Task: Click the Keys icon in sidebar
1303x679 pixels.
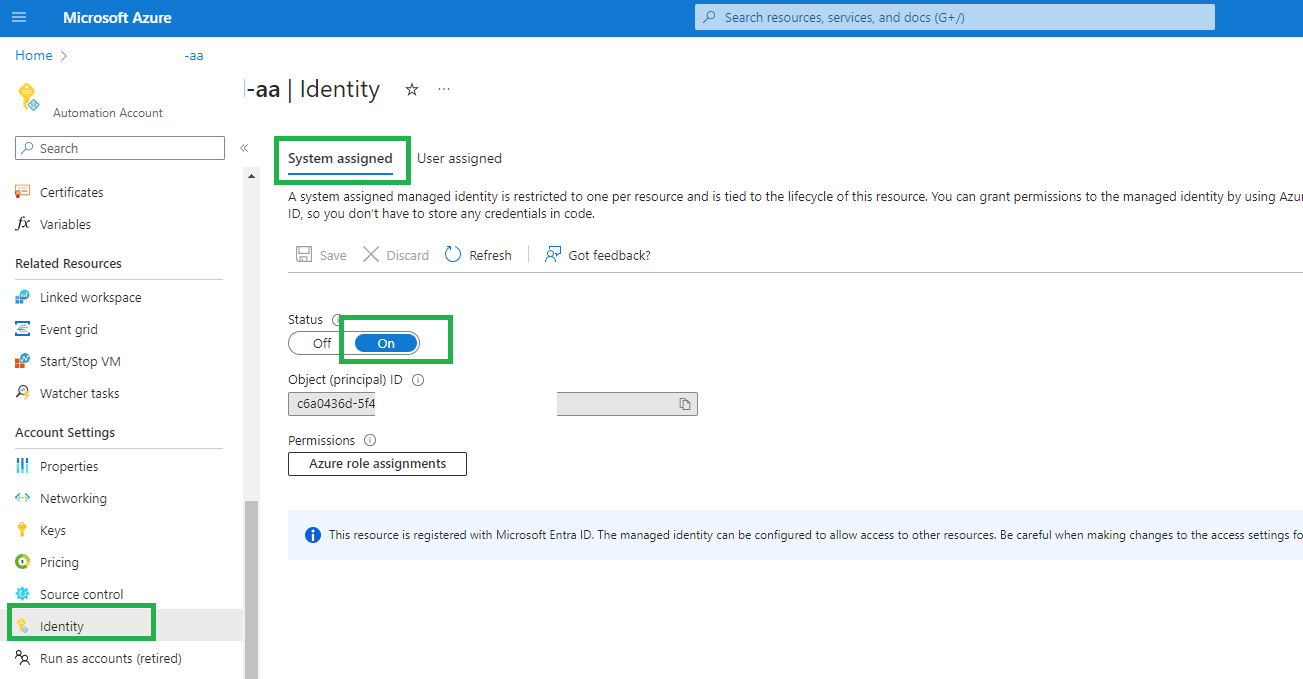Action: pyautogui.click(x=23, y=530)
